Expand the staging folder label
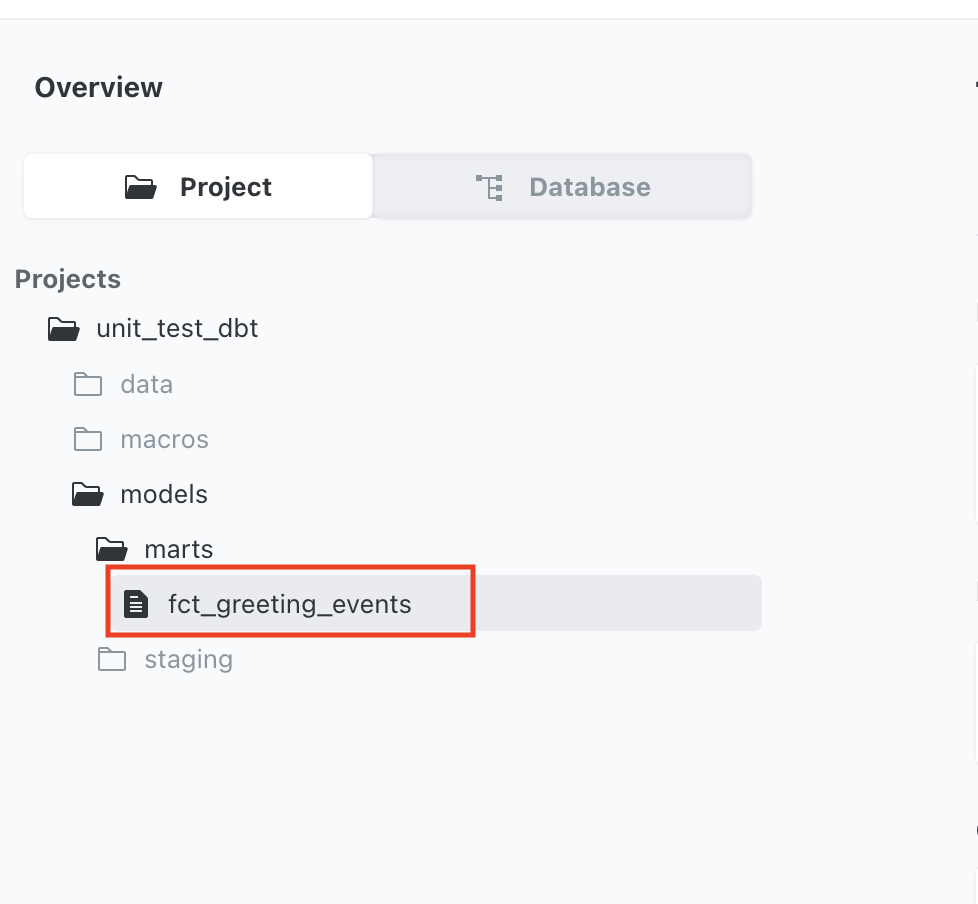The image size is (978, 904). 188,660
